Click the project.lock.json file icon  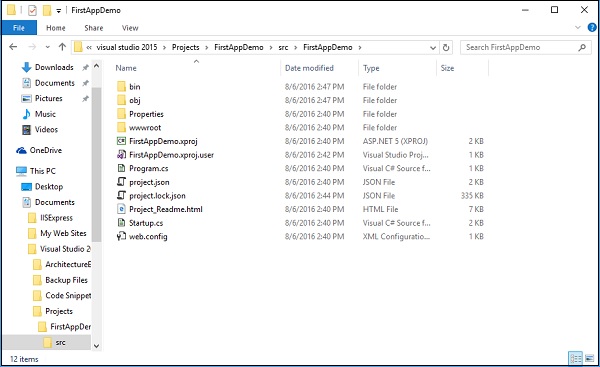click(x=121, y=196)
